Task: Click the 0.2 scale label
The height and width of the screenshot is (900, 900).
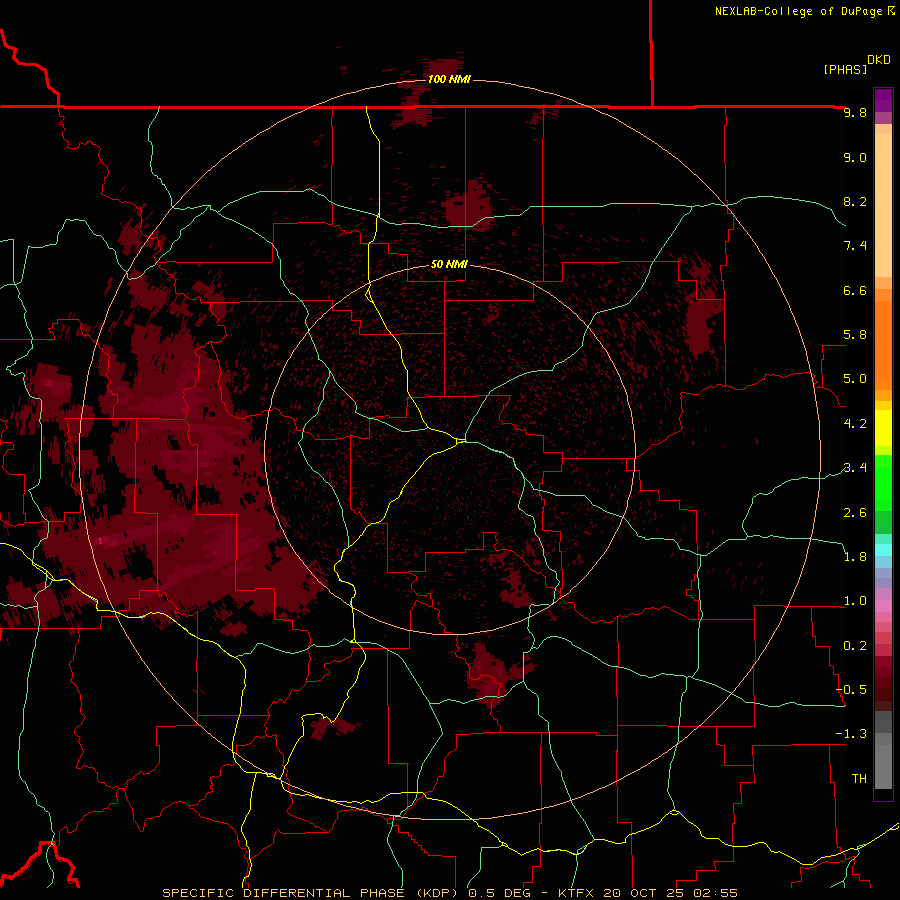Action: [855, 646]
